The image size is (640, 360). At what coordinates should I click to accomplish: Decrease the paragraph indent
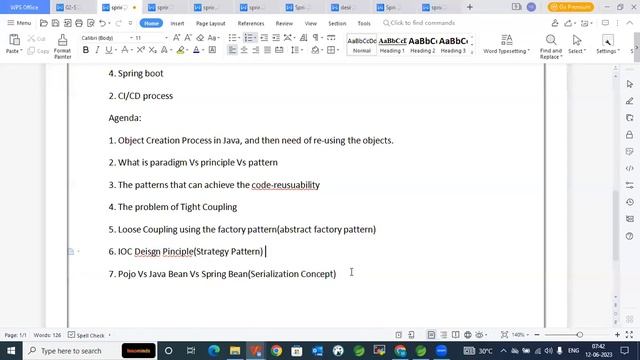tap(264, 38)
